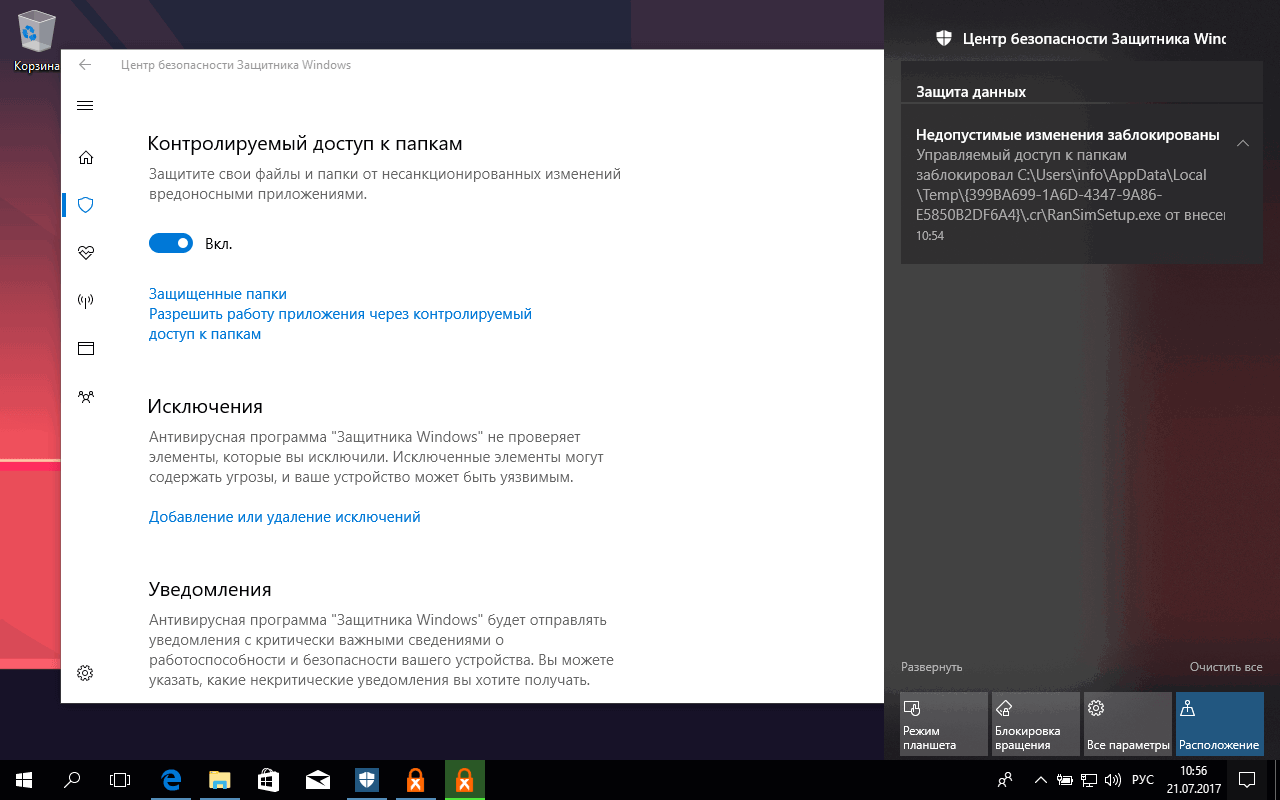
Task: Collapse the blocked-changes notification with its chevron
Action: click(1242, 143)
